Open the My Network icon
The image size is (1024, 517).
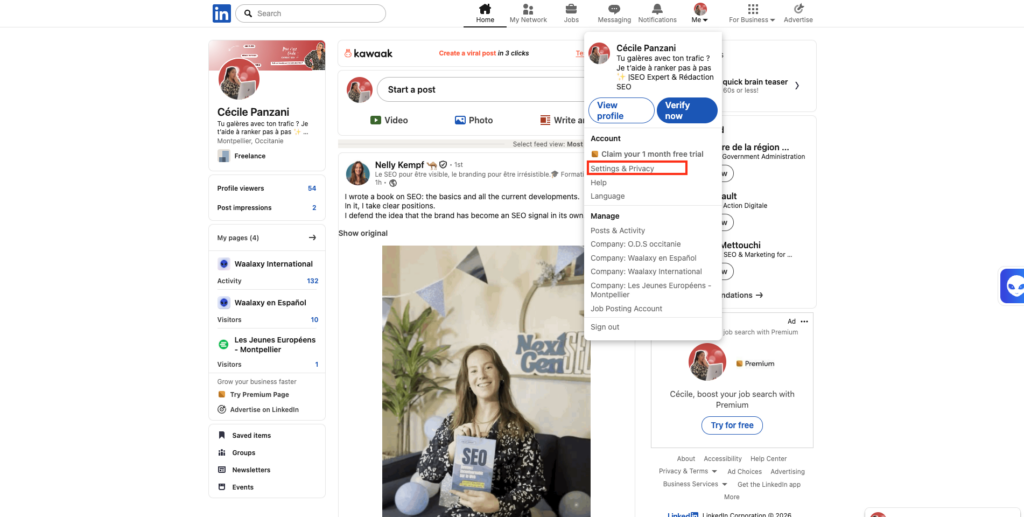click(x=528, y=9)
